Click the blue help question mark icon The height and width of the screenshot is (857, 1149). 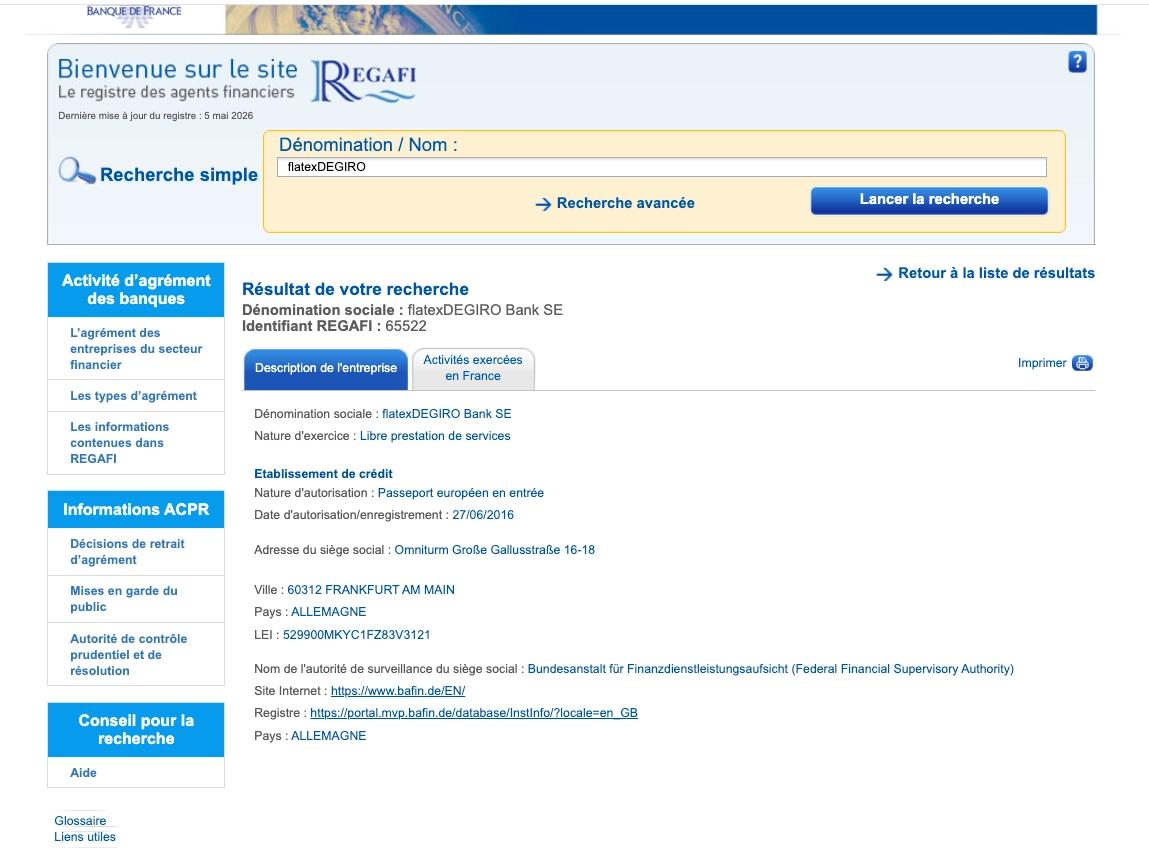[x=1077, y=62]
